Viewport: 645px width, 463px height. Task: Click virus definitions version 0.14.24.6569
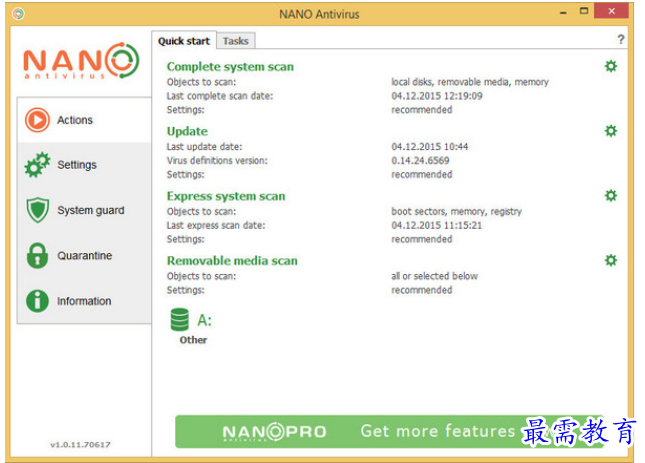pyautogui.click(x=420, y=160)
